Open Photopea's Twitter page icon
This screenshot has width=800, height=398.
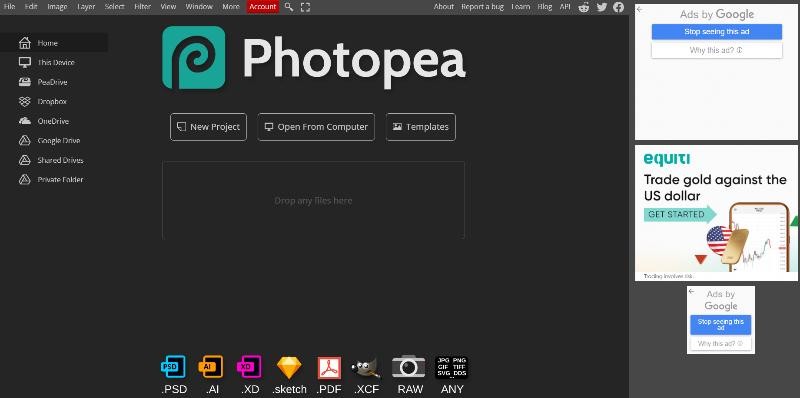pyautogui.click(x=602, y=7)
